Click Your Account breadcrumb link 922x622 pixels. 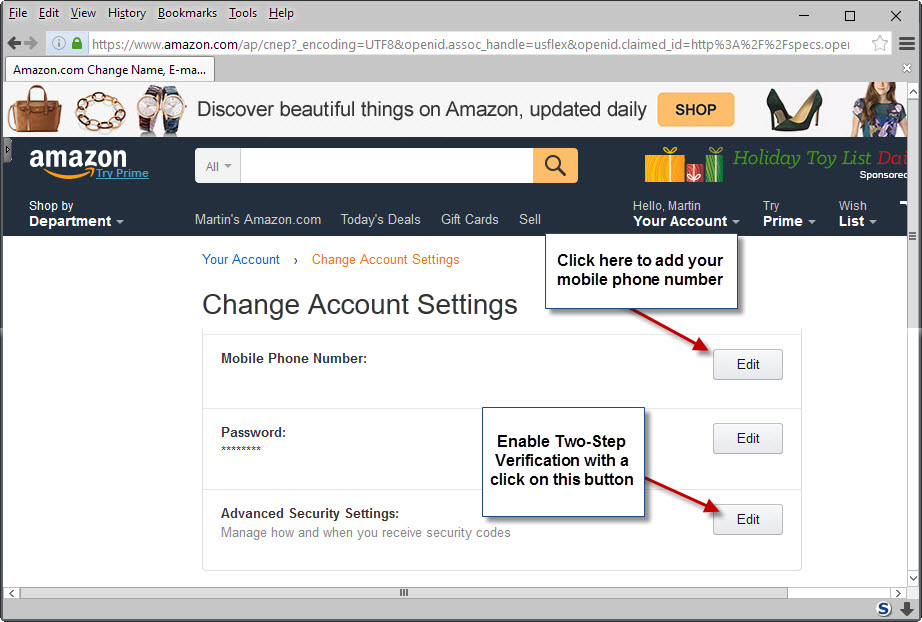[240, 259]
